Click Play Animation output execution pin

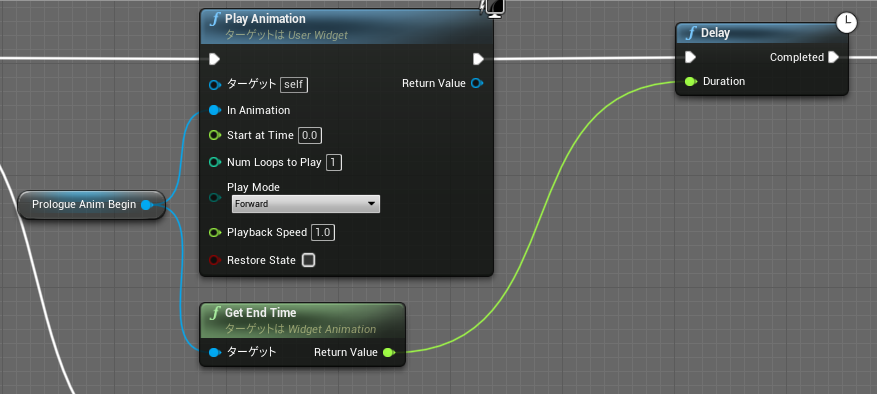[478, 59]
